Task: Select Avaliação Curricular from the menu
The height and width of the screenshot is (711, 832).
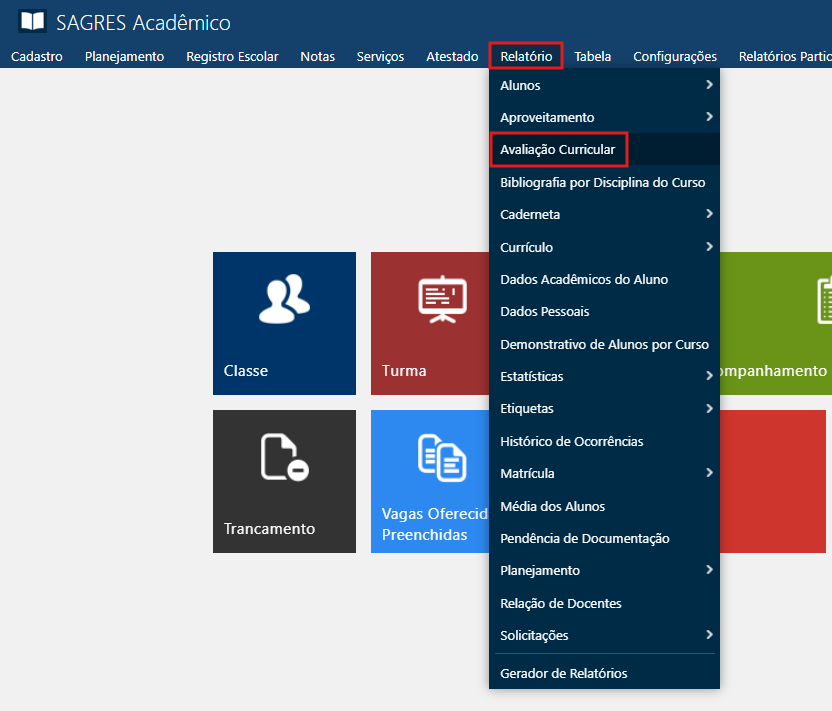Action: [x=558, y=150]
